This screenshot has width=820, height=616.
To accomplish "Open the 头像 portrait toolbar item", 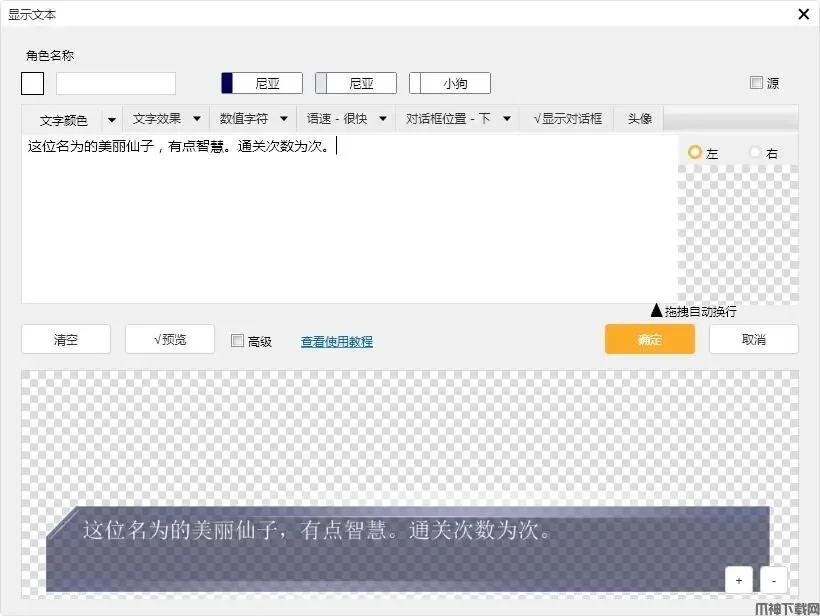I will (640, 119).
